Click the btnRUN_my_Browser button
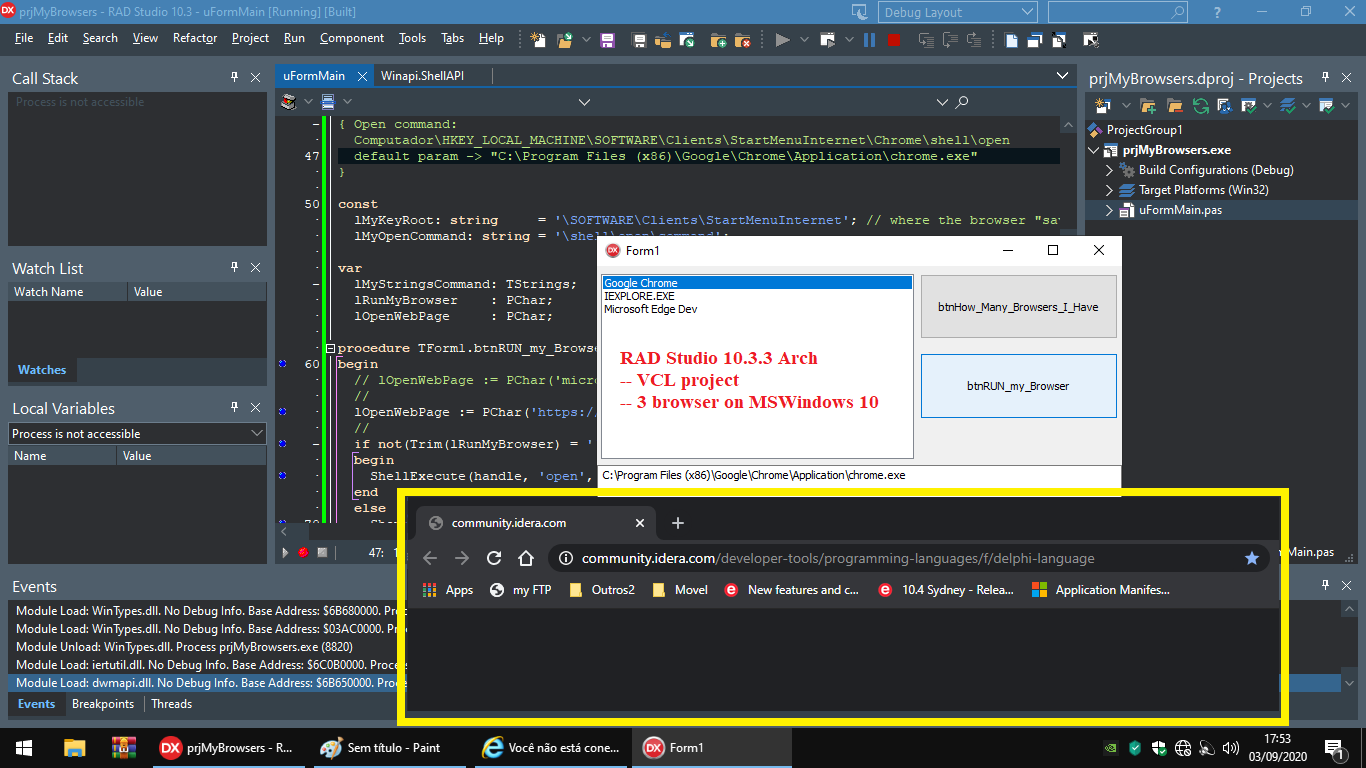Image resolution: width=1366 pixels, height=768 pixels. click(1018, 385)
